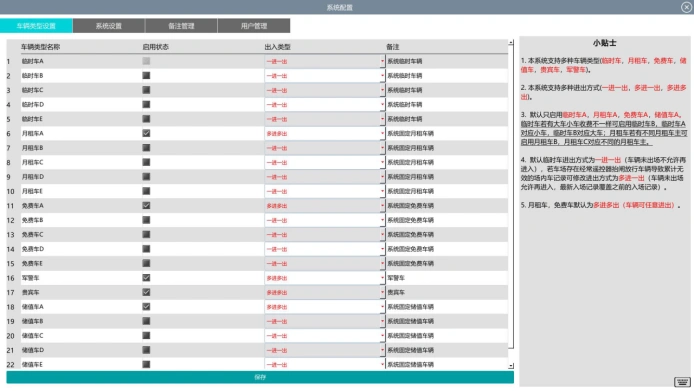
Task: Tick the 免费车C enable checkbox
Action: click(146, 234)
